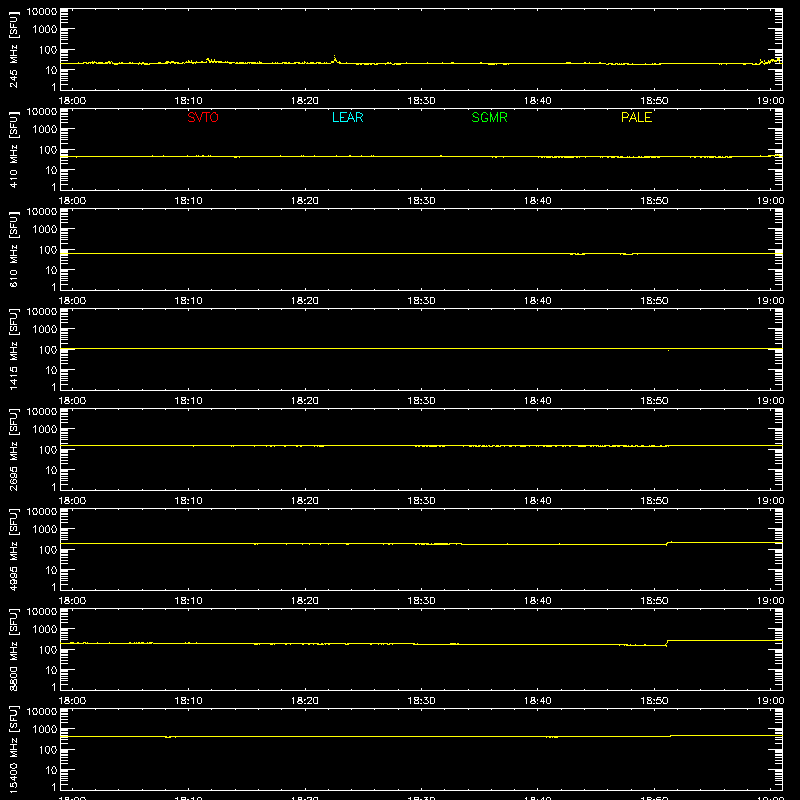800x800 pixels.
Task: Click the 1000 y-axis value on 410 MHz panel
Action: pos(45,130)
